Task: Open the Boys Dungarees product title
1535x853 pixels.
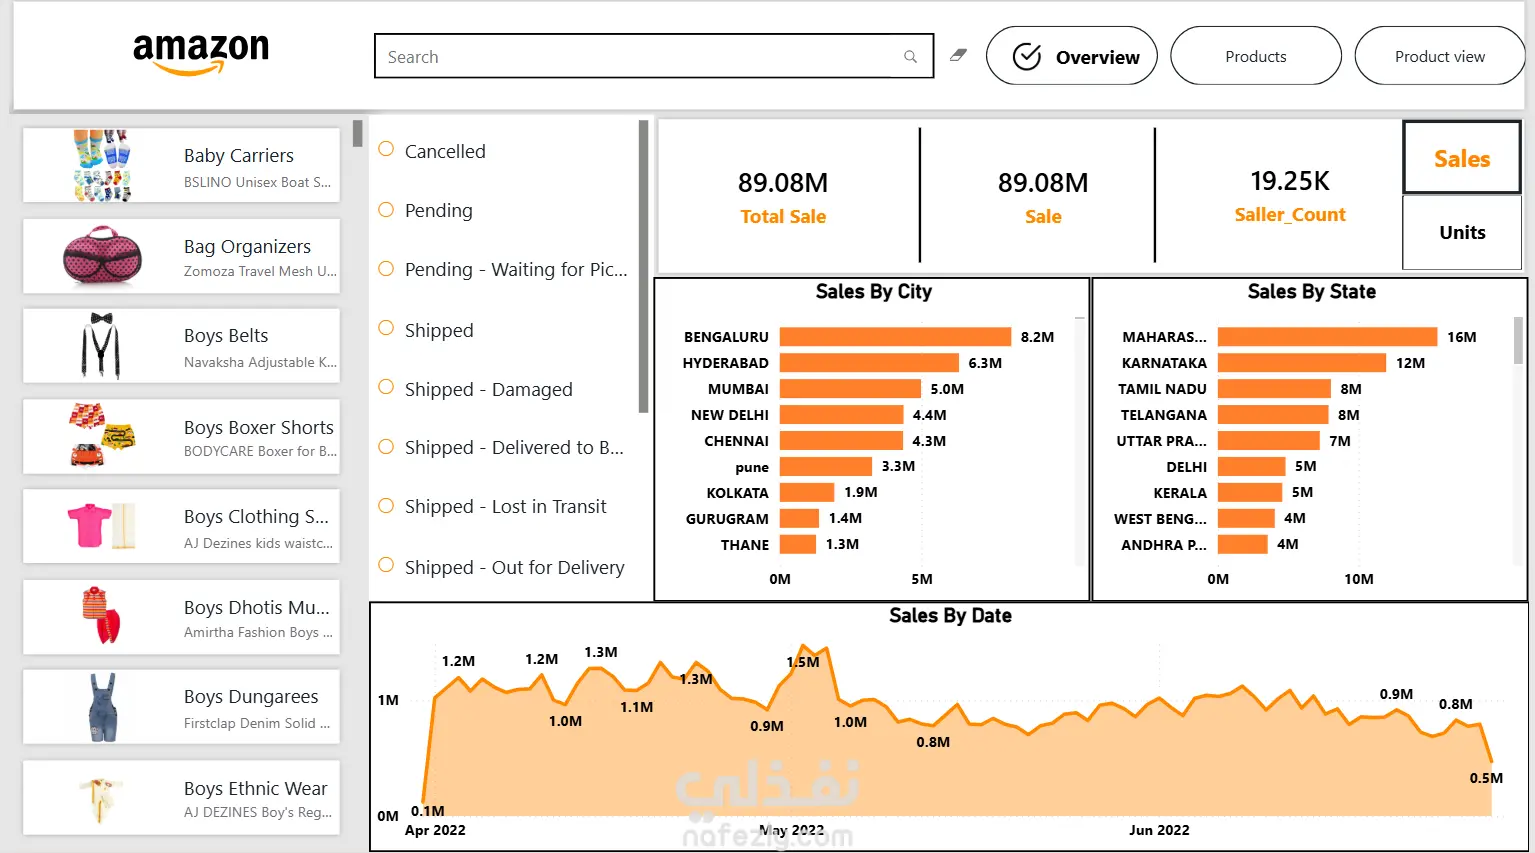Action: click(x=251, y=696)
